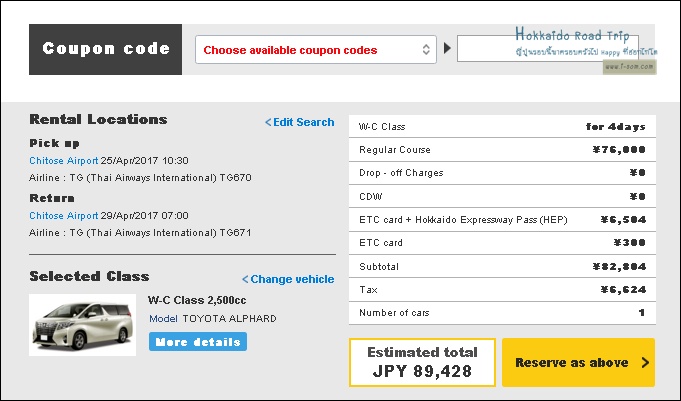This screenshot has width=681, height=401.
Task: Click the Reserve as above button
Action: tap(579, 362)
